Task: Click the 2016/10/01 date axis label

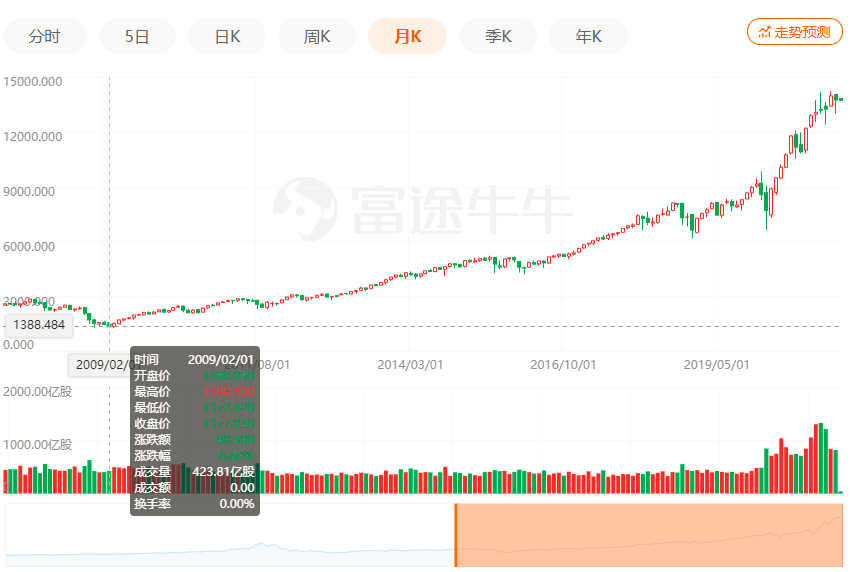Action: tap(563, 364)
